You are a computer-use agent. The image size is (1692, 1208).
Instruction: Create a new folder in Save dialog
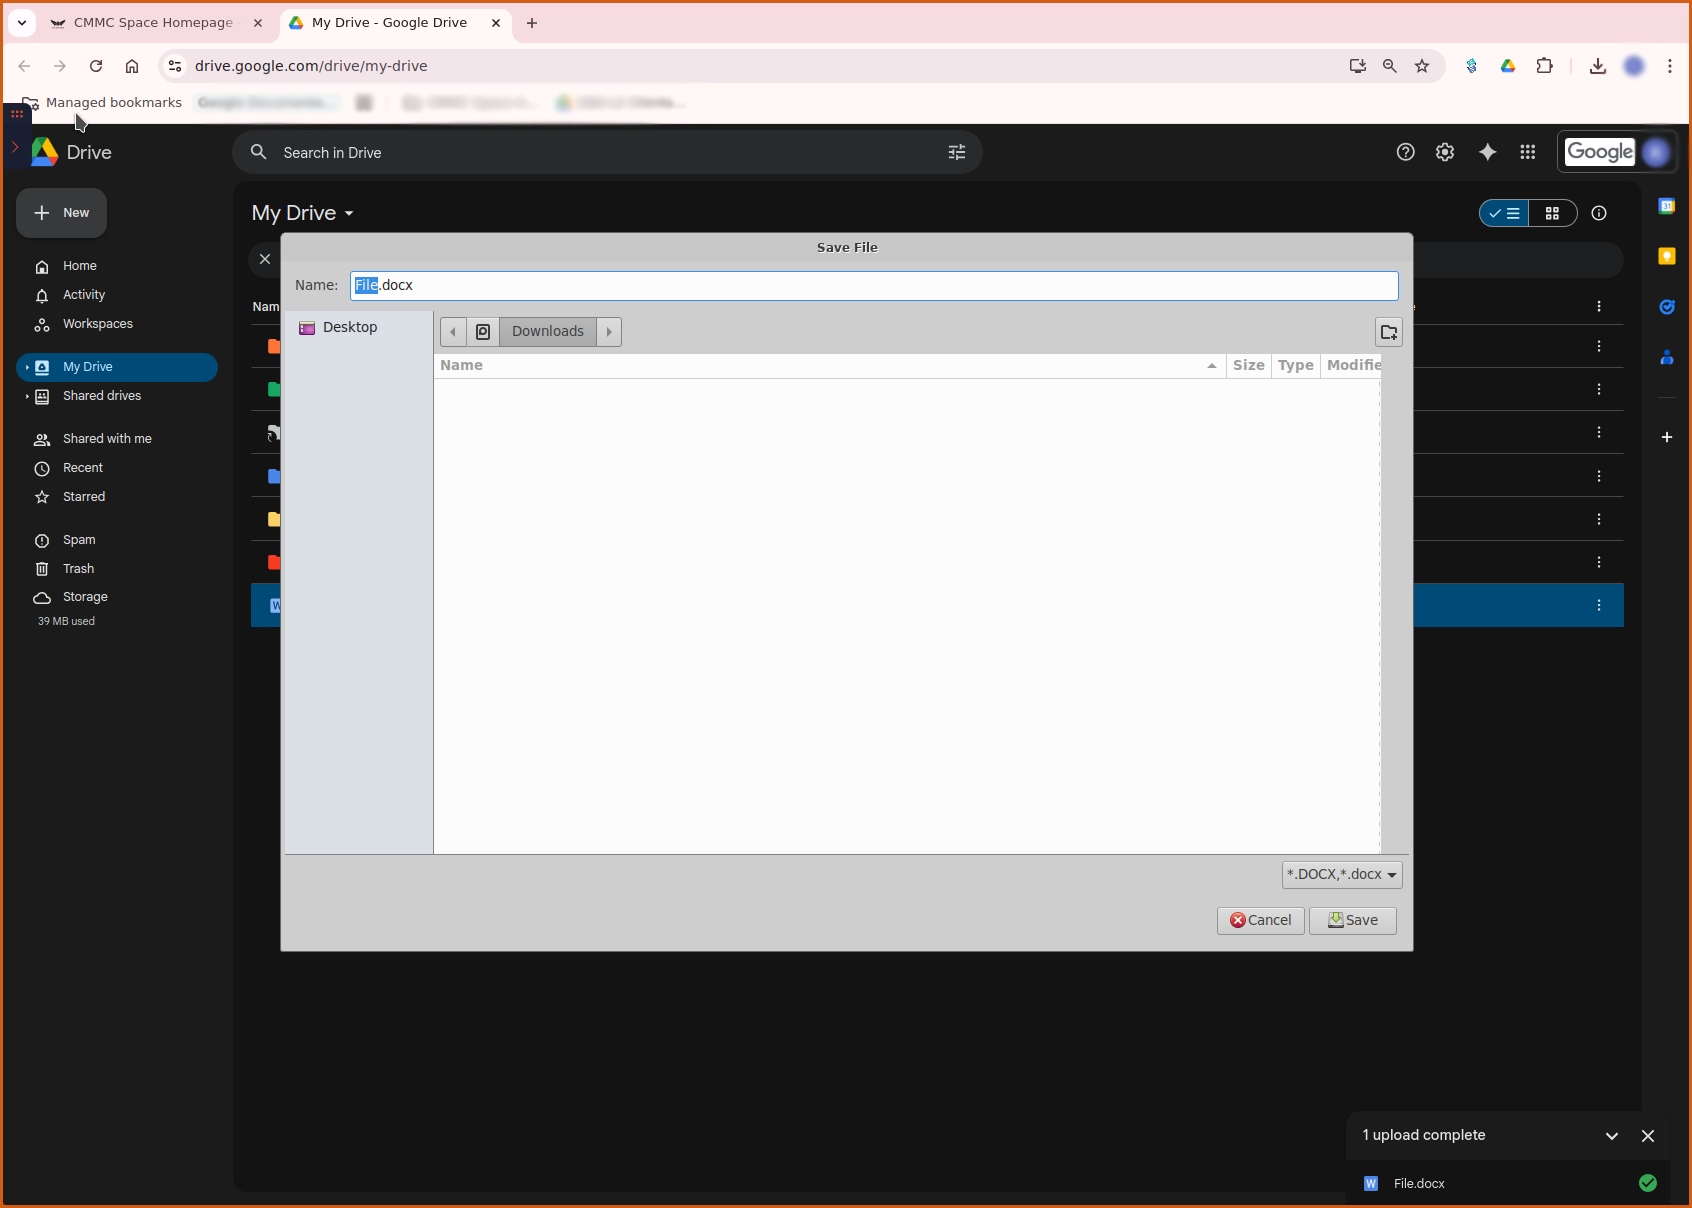(x=1389, y=332)
